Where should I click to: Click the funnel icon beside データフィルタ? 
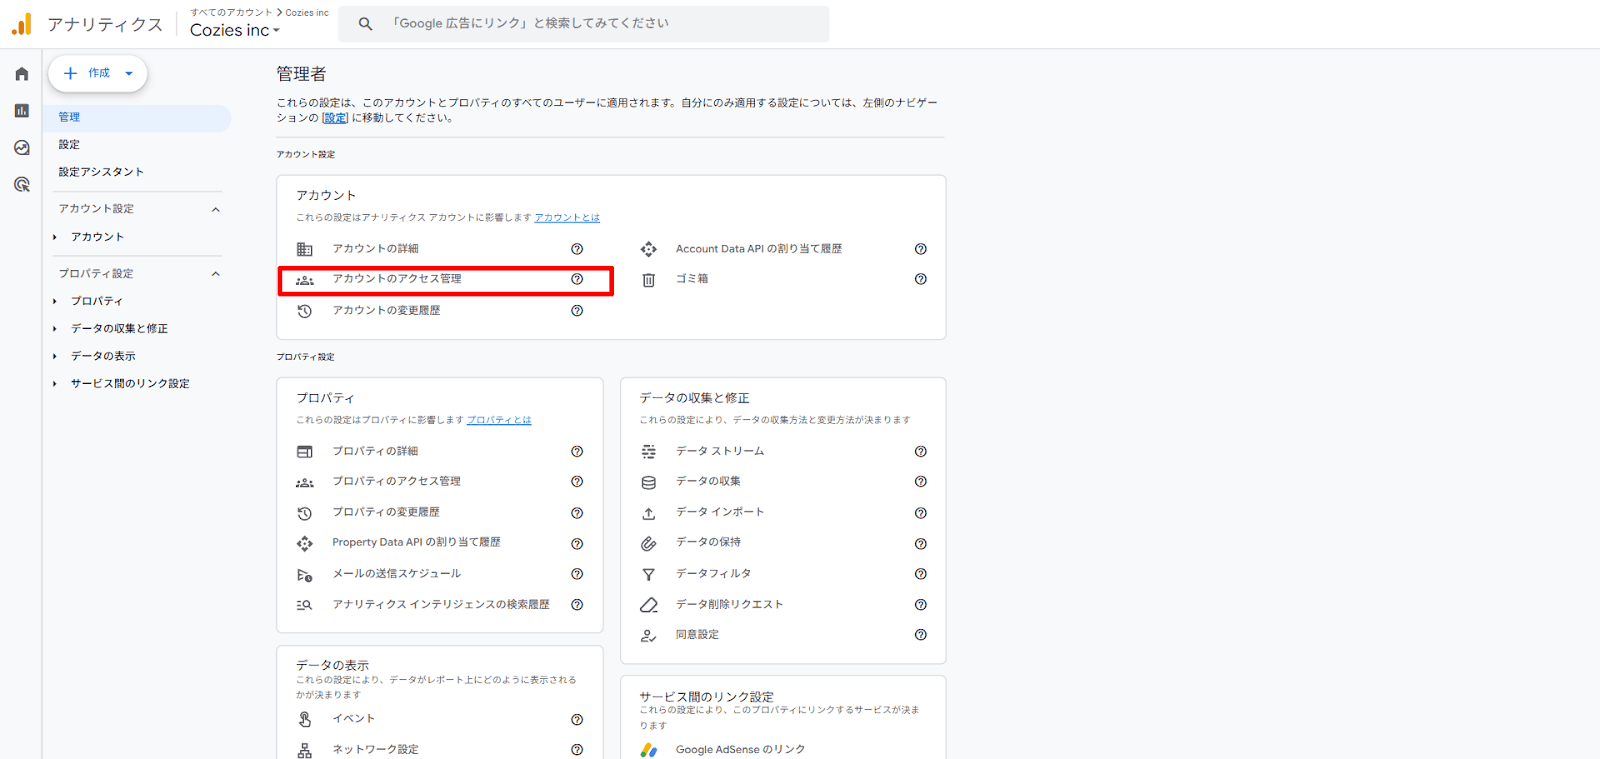coord(648,574)
